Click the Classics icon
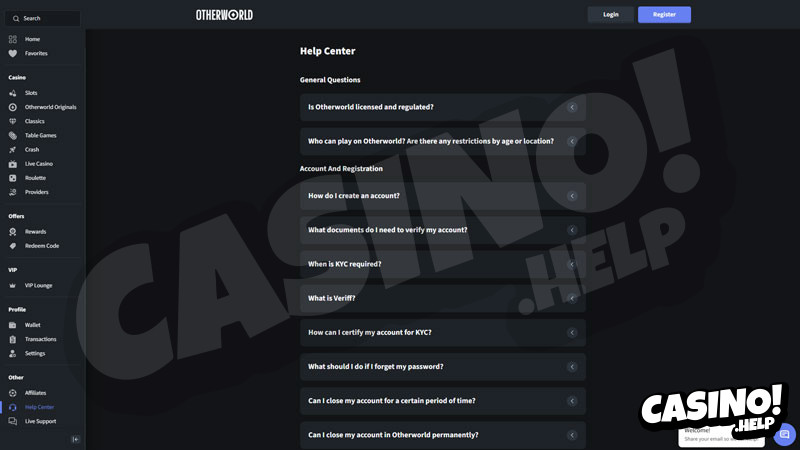 click(x=13, y=121)
